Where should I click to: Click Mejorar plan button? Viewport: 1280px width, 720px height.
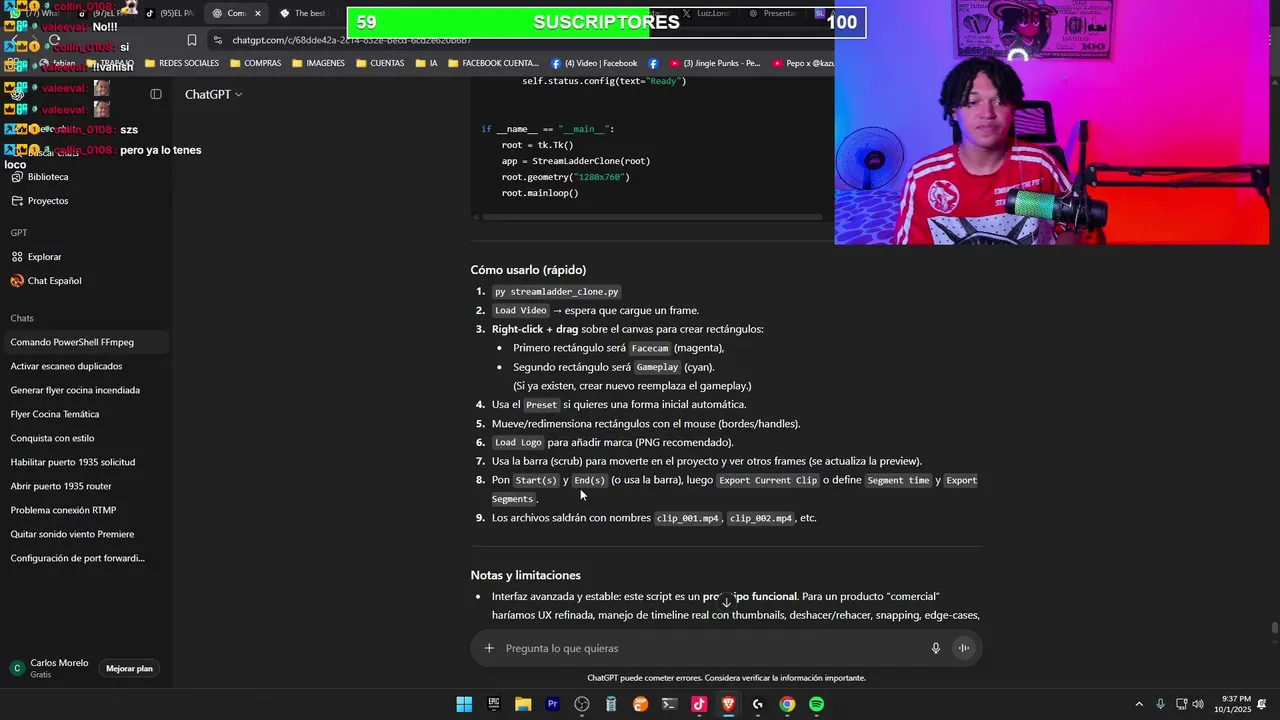(129, 668)
